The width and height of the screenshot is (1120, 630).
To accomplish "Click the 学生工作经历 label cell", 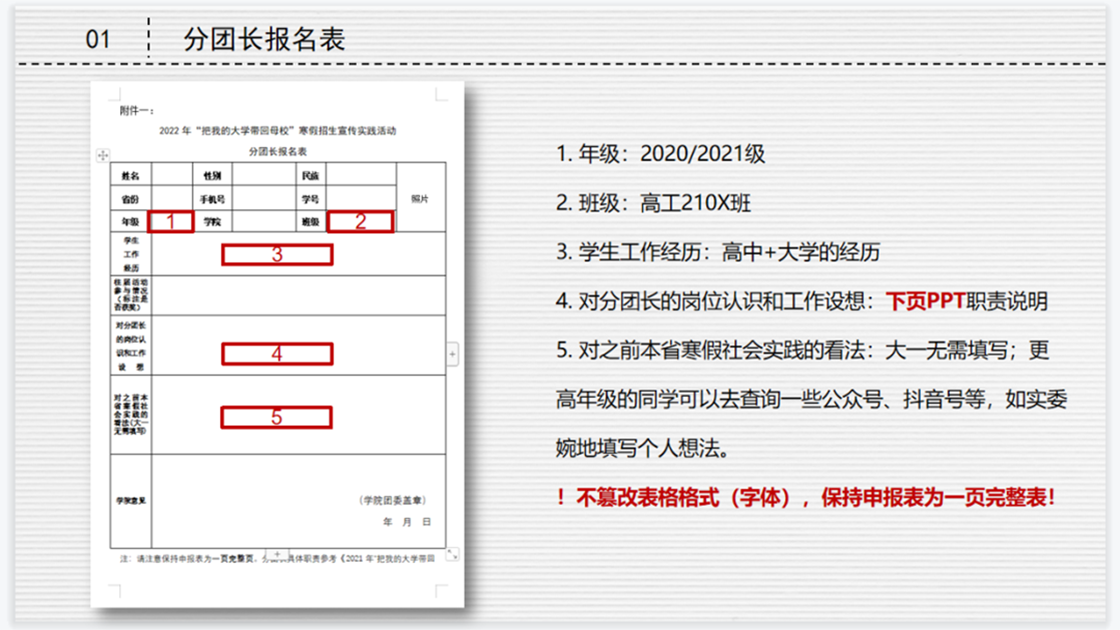I will [x=131, y=254].
